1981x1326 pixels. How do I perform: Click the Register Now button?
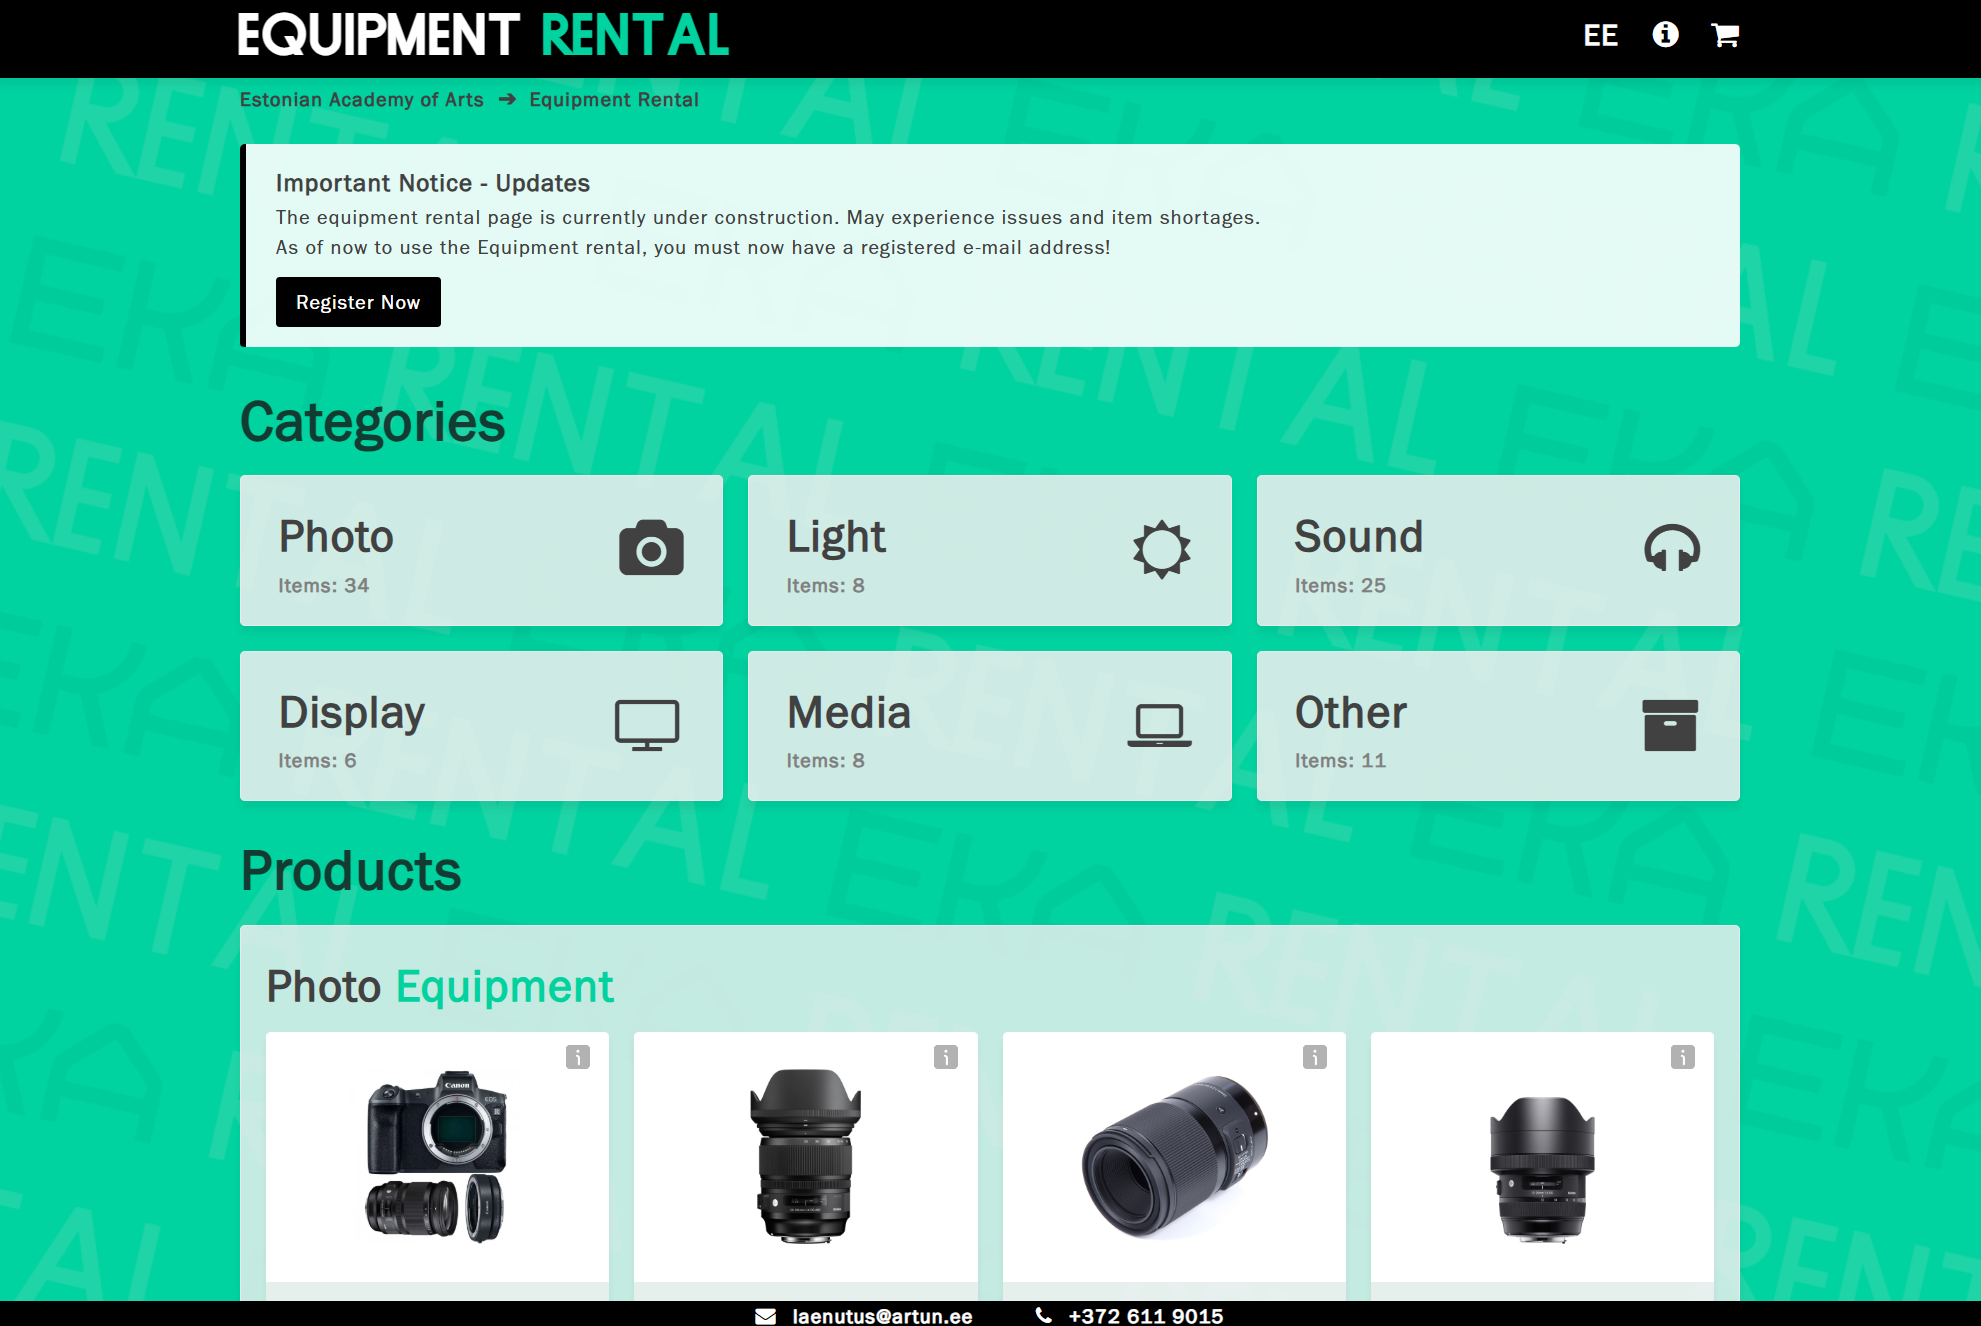coord(358,301)
